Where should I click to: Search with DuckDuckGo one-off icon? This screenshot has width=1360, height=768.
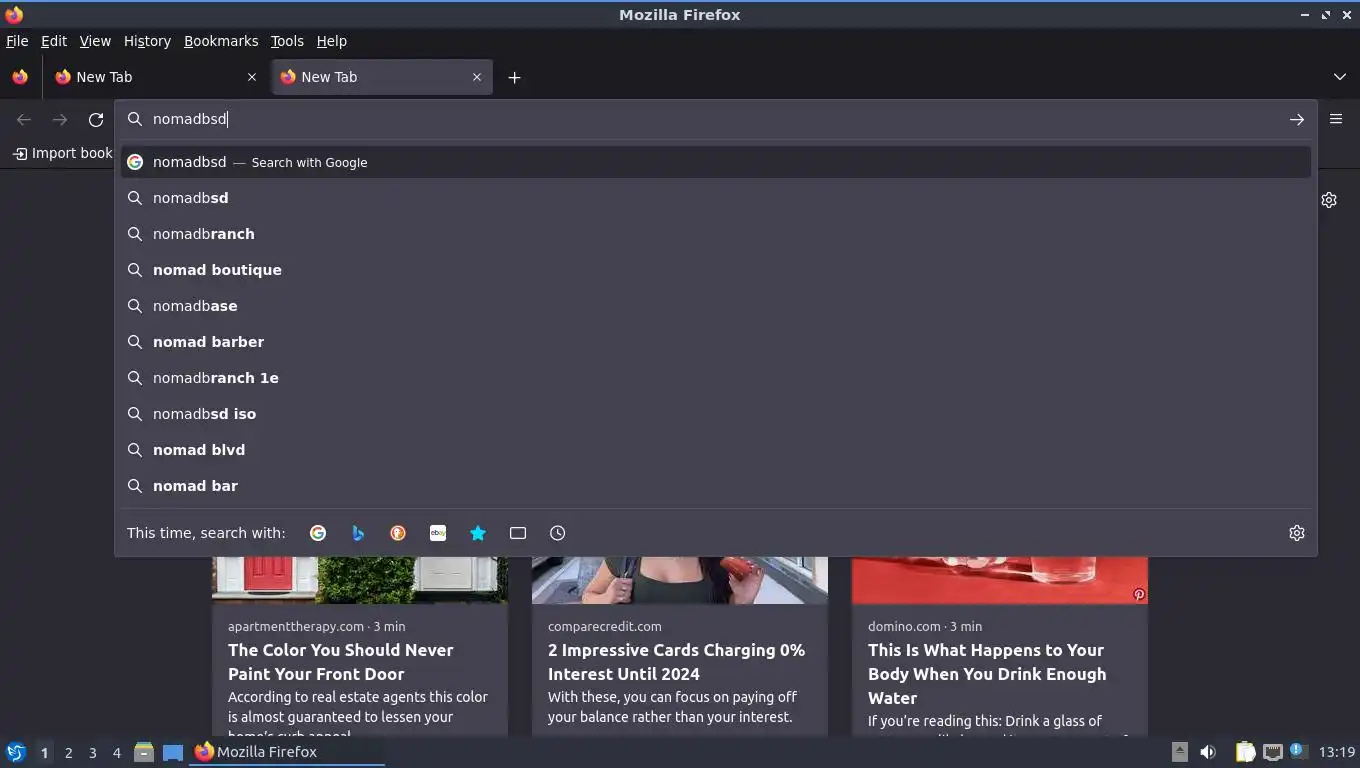point(398,533)
